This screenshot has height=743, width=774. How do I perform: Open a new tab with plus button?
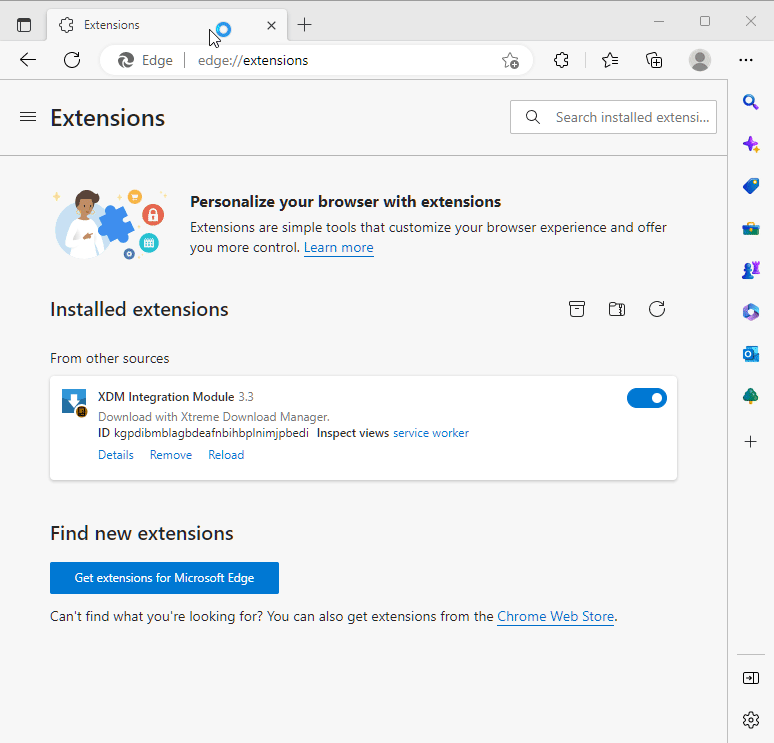pyautogui.click(x=305, y=25)
